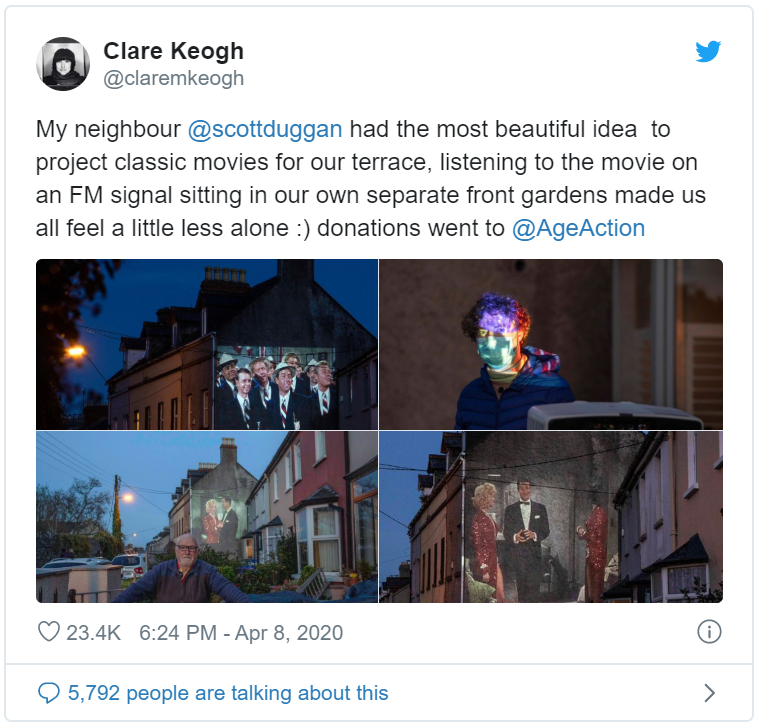This screenshot has width=758, height=723.
Task: Click the 'donations went to' text
Action: coord(410,228)
